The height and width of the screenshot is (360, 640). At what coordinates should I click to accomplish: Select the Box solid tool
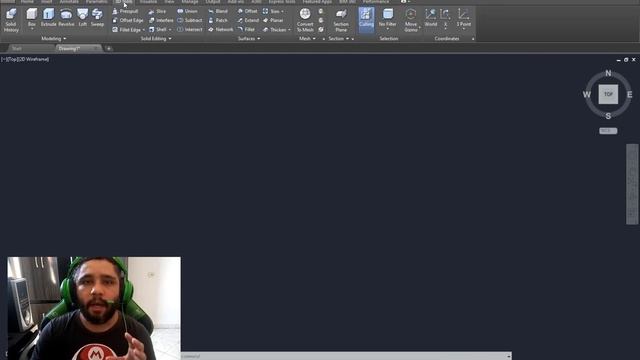click(x=32, y=16)
